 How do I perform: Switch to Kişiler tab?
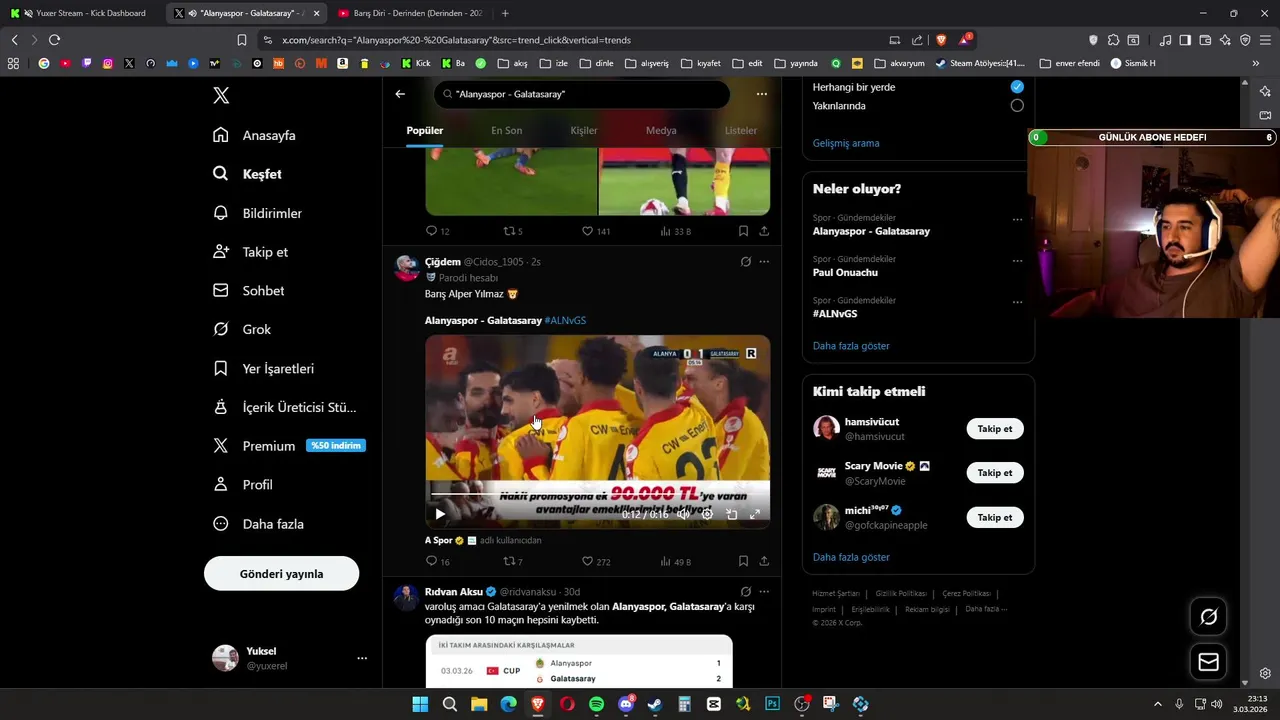pos(584,130)
